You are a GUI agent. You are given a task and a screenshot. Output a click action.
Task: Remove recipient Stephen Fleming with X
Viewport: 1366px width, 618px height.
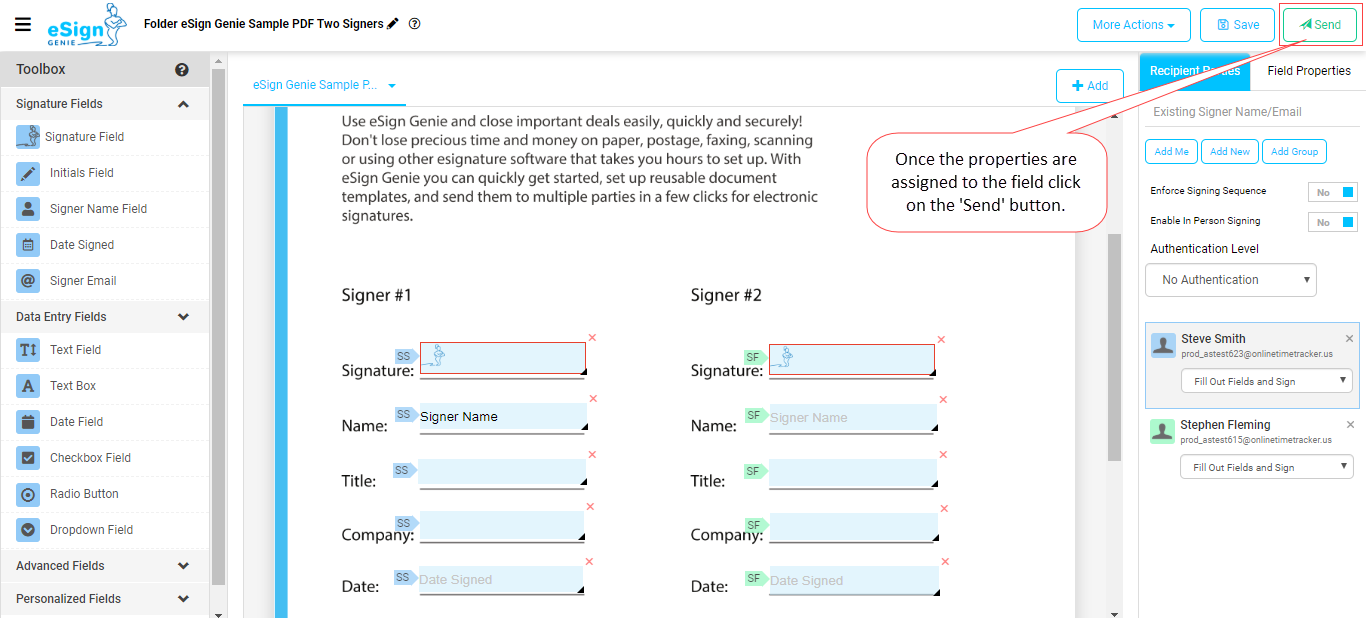1350,425
